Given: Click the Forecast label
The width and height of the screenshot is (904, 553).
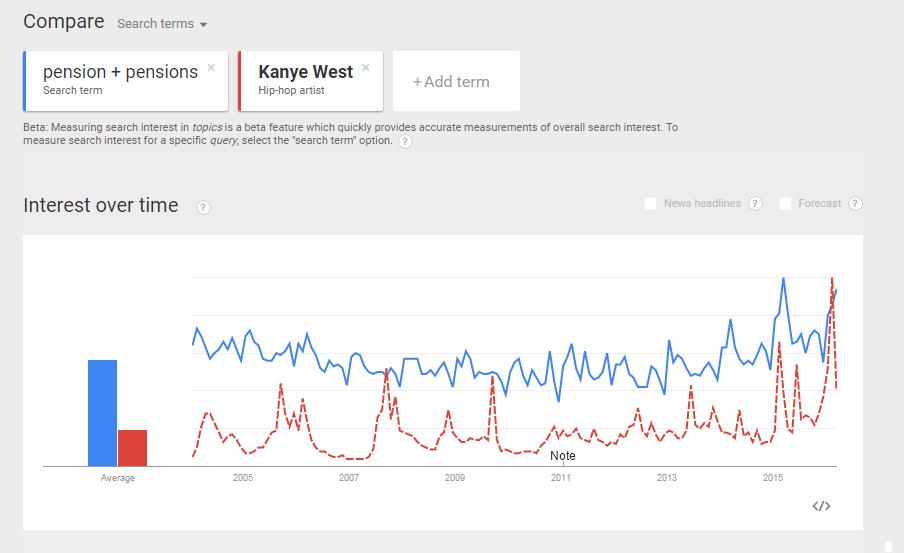Looking at the screenshot, I should pyautogui.click(x=819, y=204).
